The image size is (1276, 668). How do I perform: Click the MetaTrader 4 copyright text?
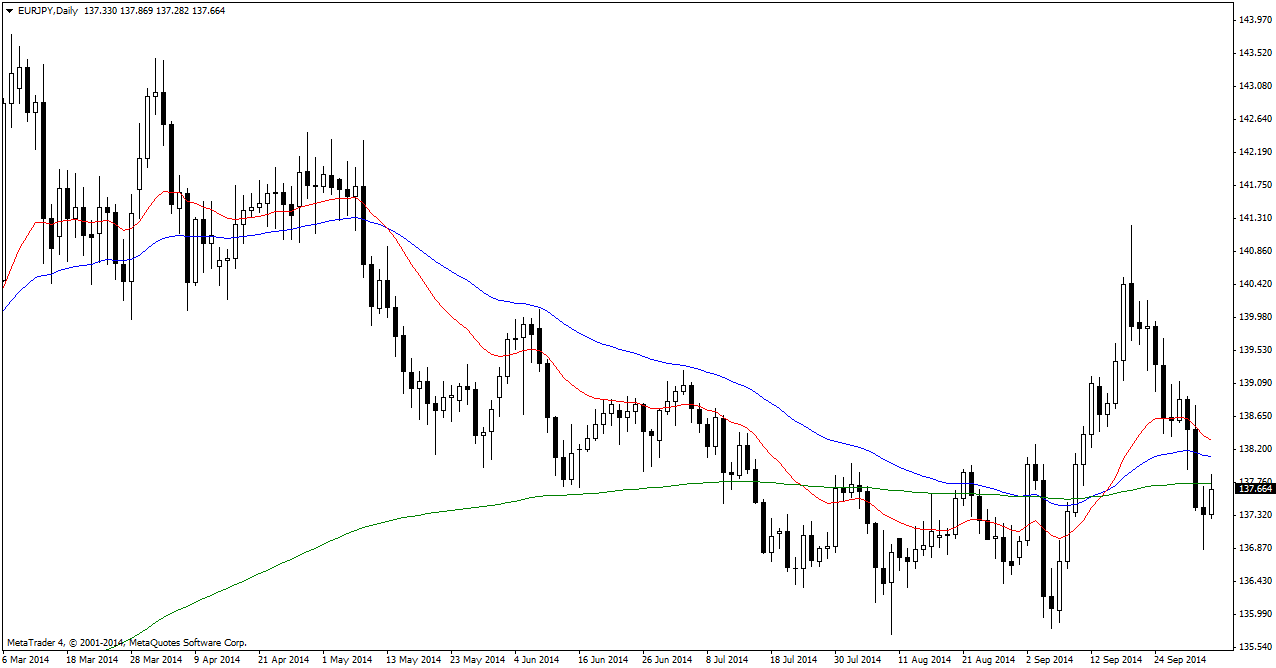pos(126,643)
